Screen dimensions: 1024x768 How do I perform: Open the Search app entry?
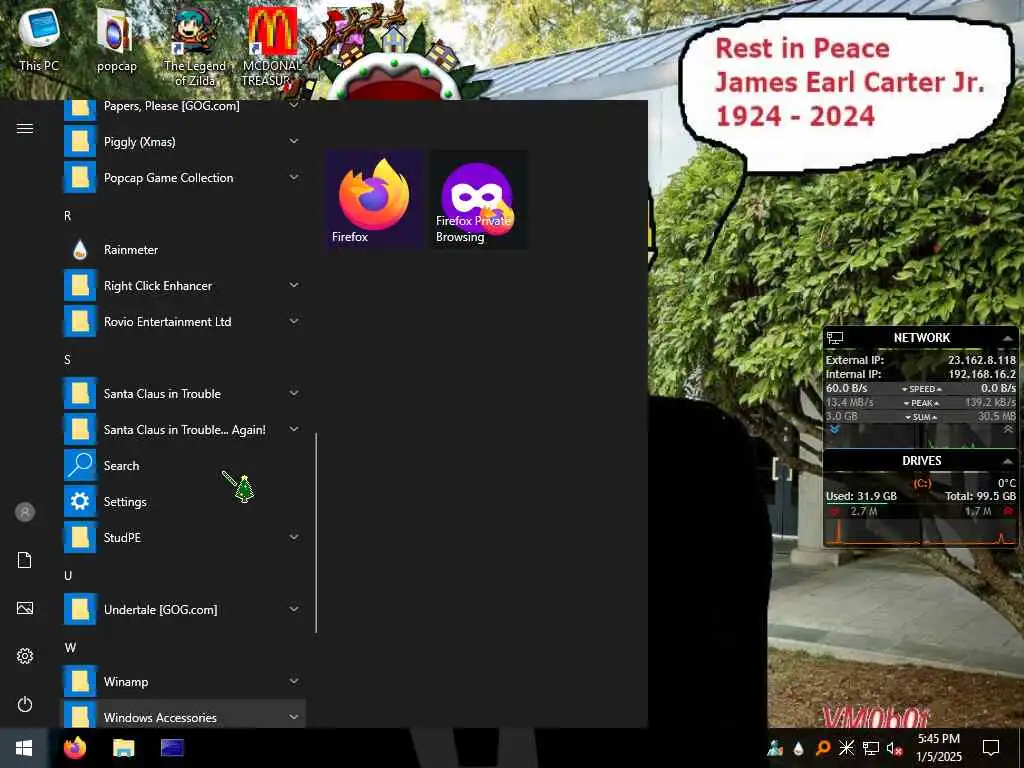click(x=183, y=466)
